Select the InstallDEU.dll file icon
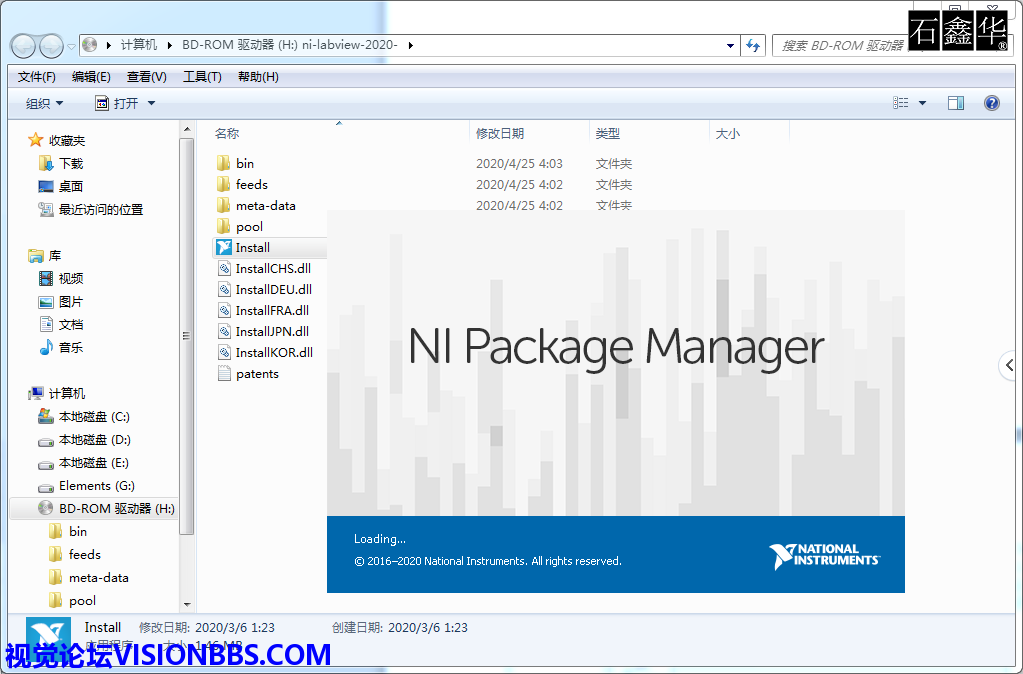Viewport: 1023px width, 674px height. click(x=224, y=289)
